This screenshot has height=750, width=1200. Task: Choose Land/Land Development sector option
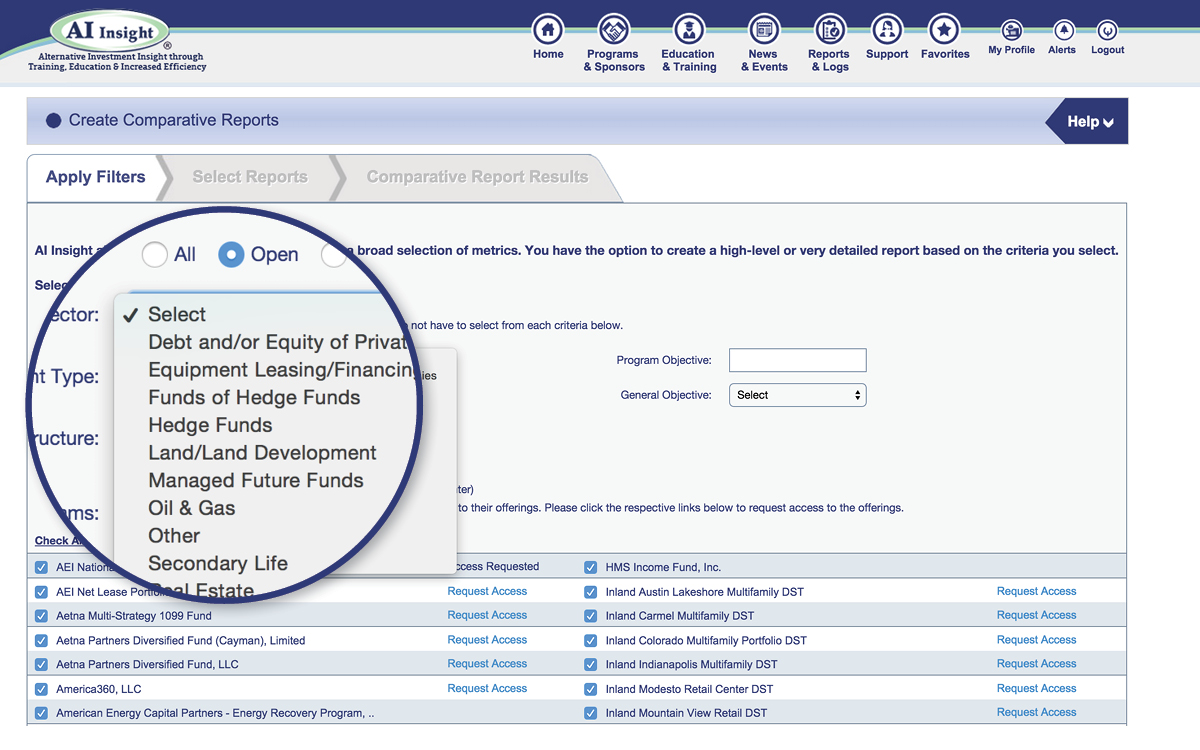(262, 453)
